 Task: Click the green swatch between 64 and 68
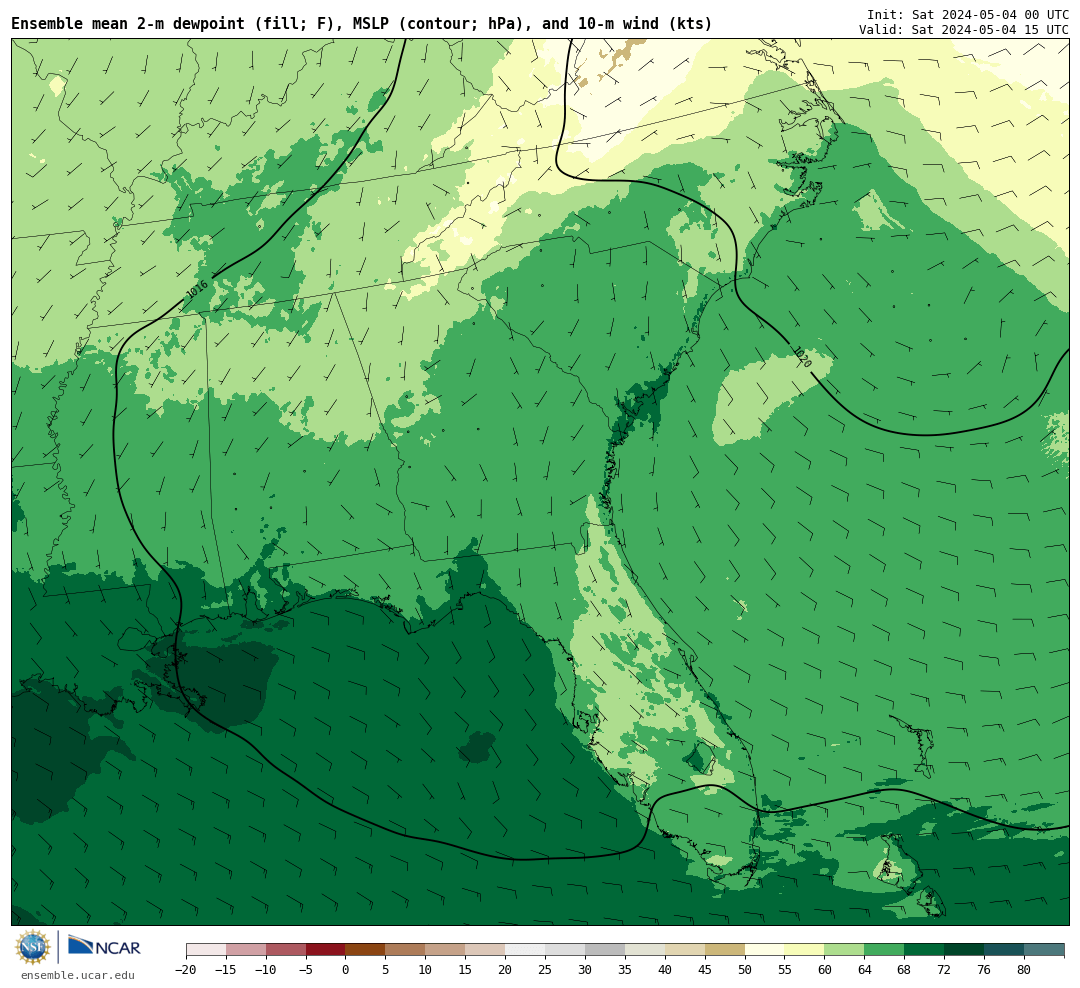pos(885,950)
